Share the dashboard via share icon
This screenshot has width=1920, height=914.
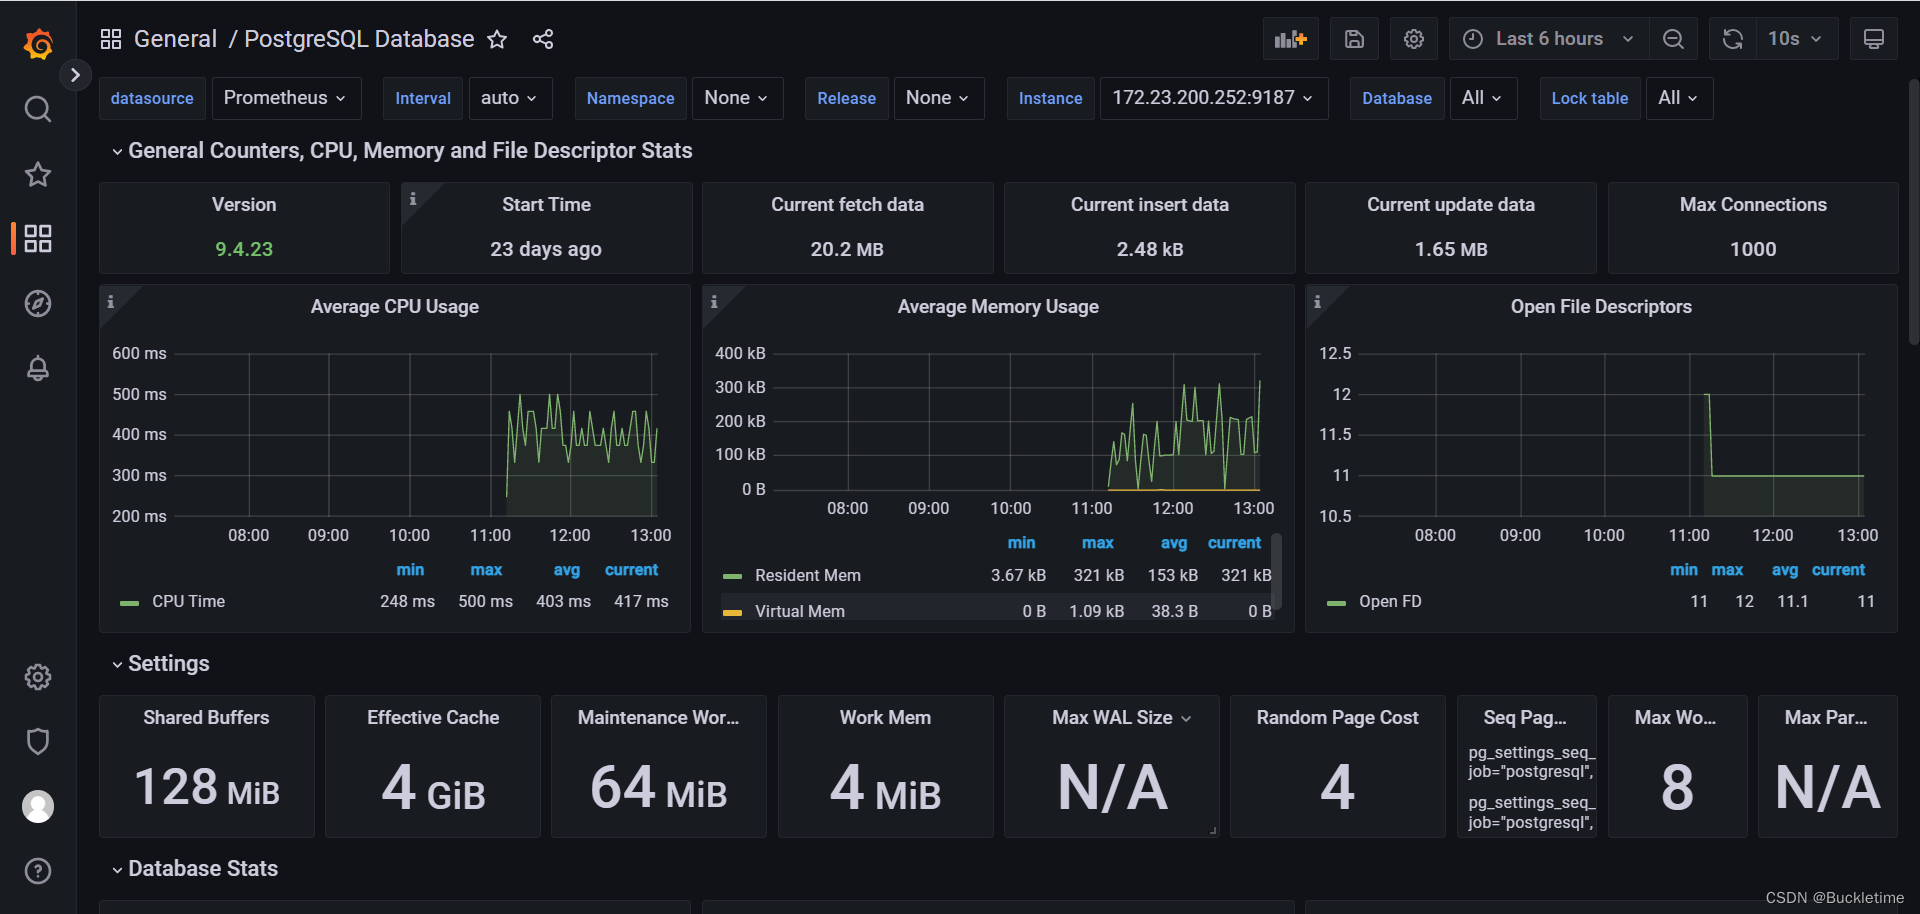pos(543,39)
